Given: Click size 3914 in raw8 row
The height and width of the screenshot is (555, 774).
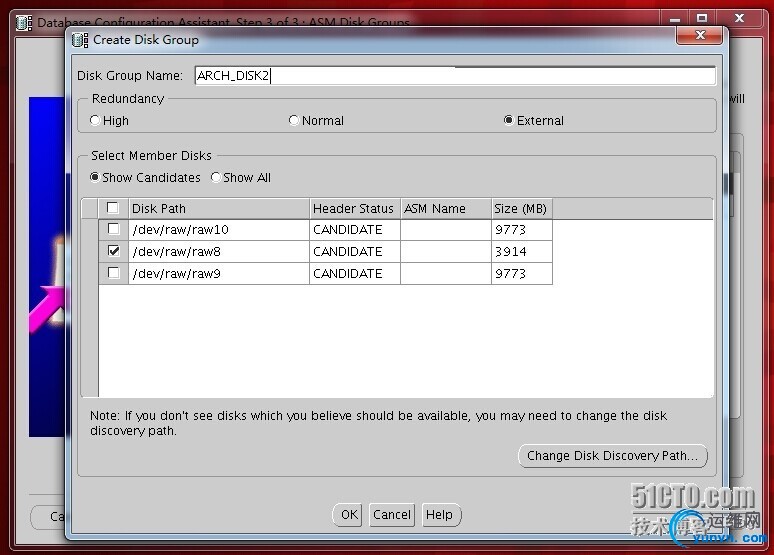Looking at the screenshot, I should point(522,252).
